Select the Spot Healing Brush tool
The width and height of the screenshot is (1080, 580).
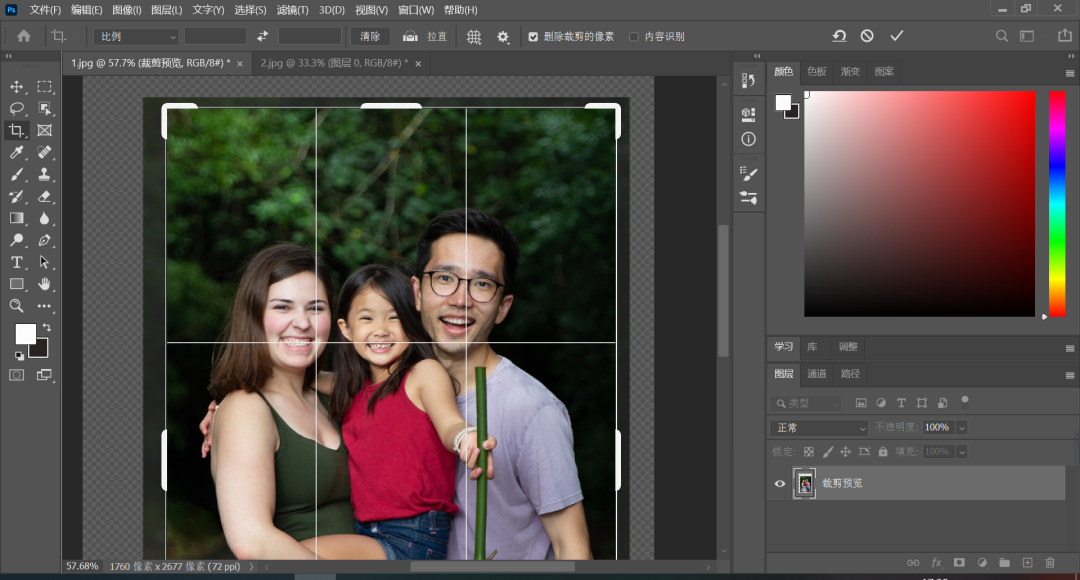[45, 152]
